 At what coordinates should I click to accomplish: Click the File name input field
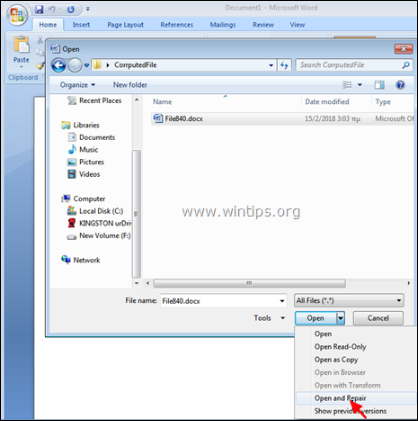point(220,301)
